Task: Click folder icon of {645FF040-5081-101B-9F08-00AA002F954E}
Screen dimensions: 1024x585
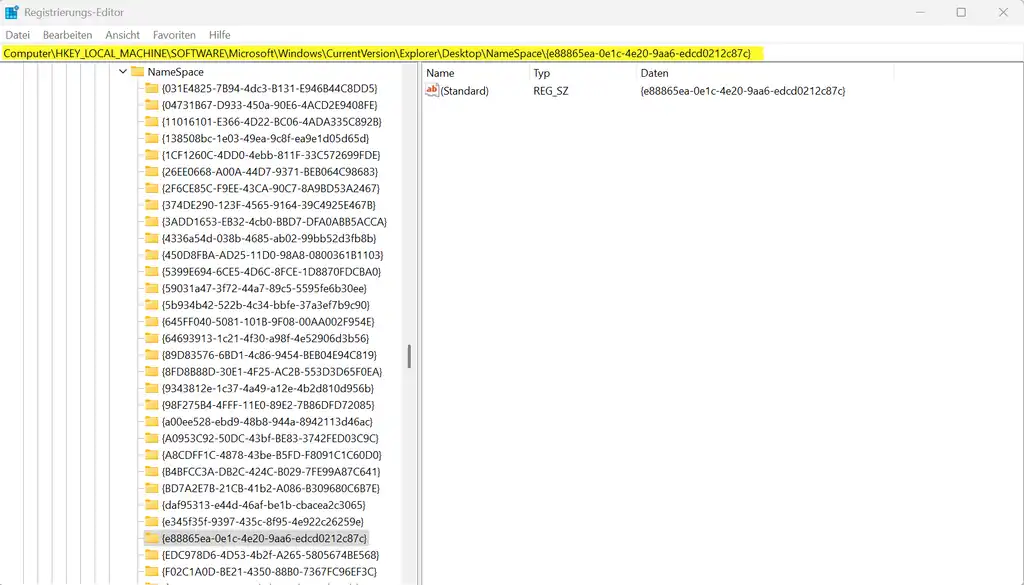Action: [152, 321]
